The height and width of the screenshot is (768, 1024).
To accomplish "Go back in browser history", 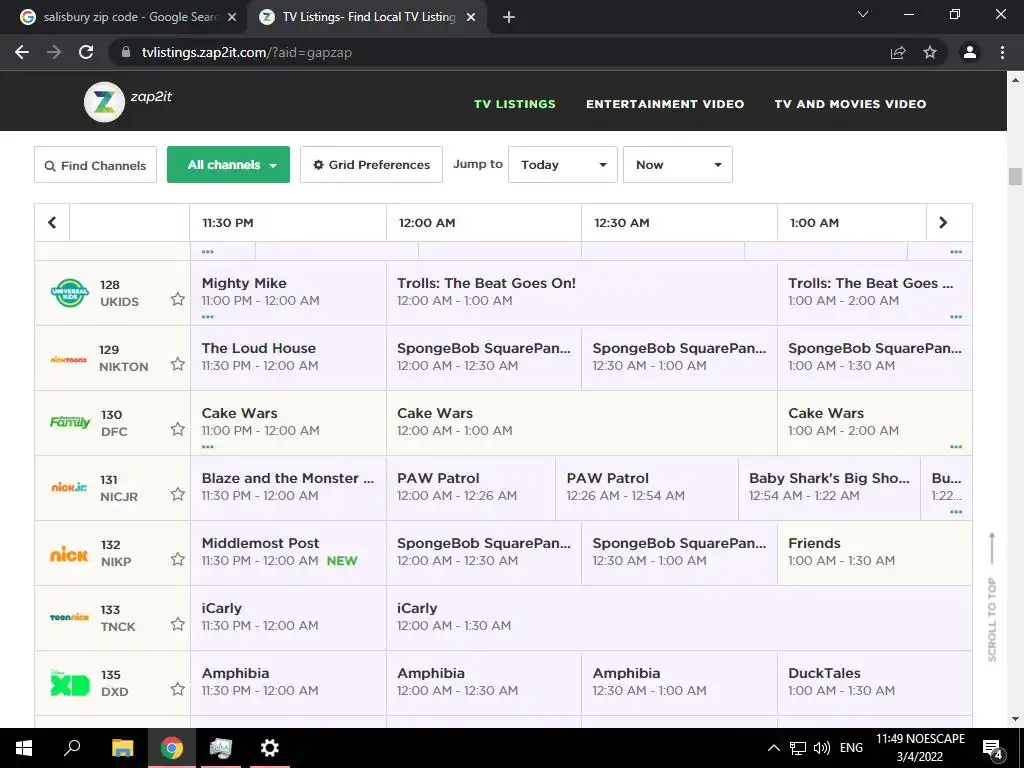I will (x=22, y=52).
